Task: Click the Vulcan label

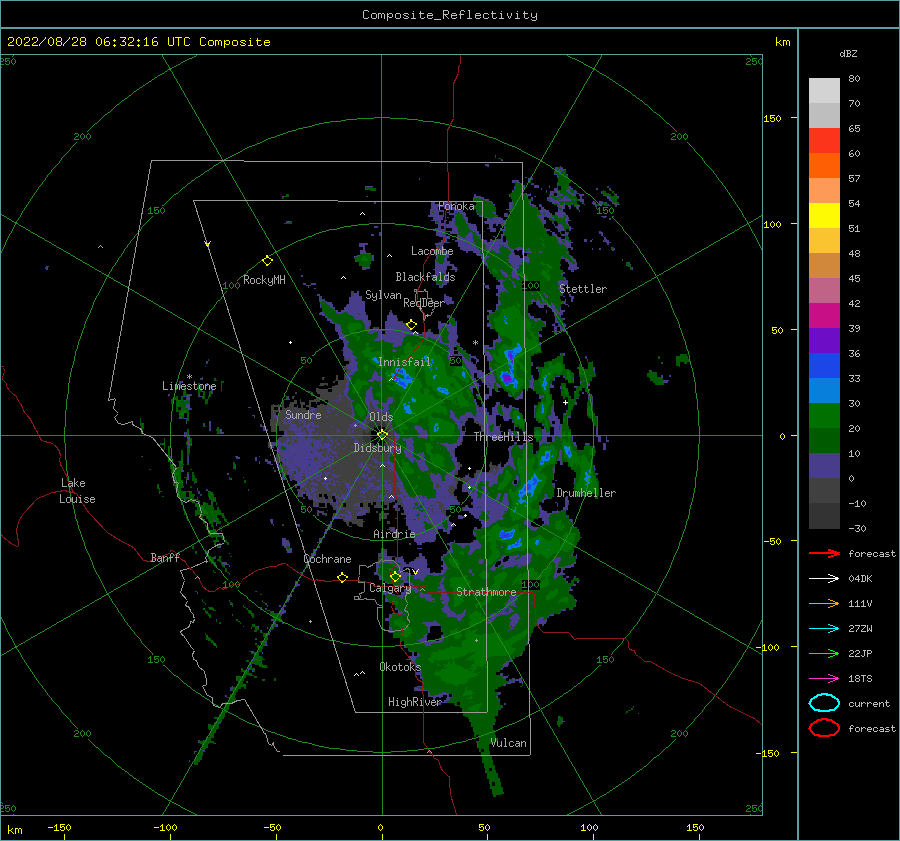Action: point(509,743)
